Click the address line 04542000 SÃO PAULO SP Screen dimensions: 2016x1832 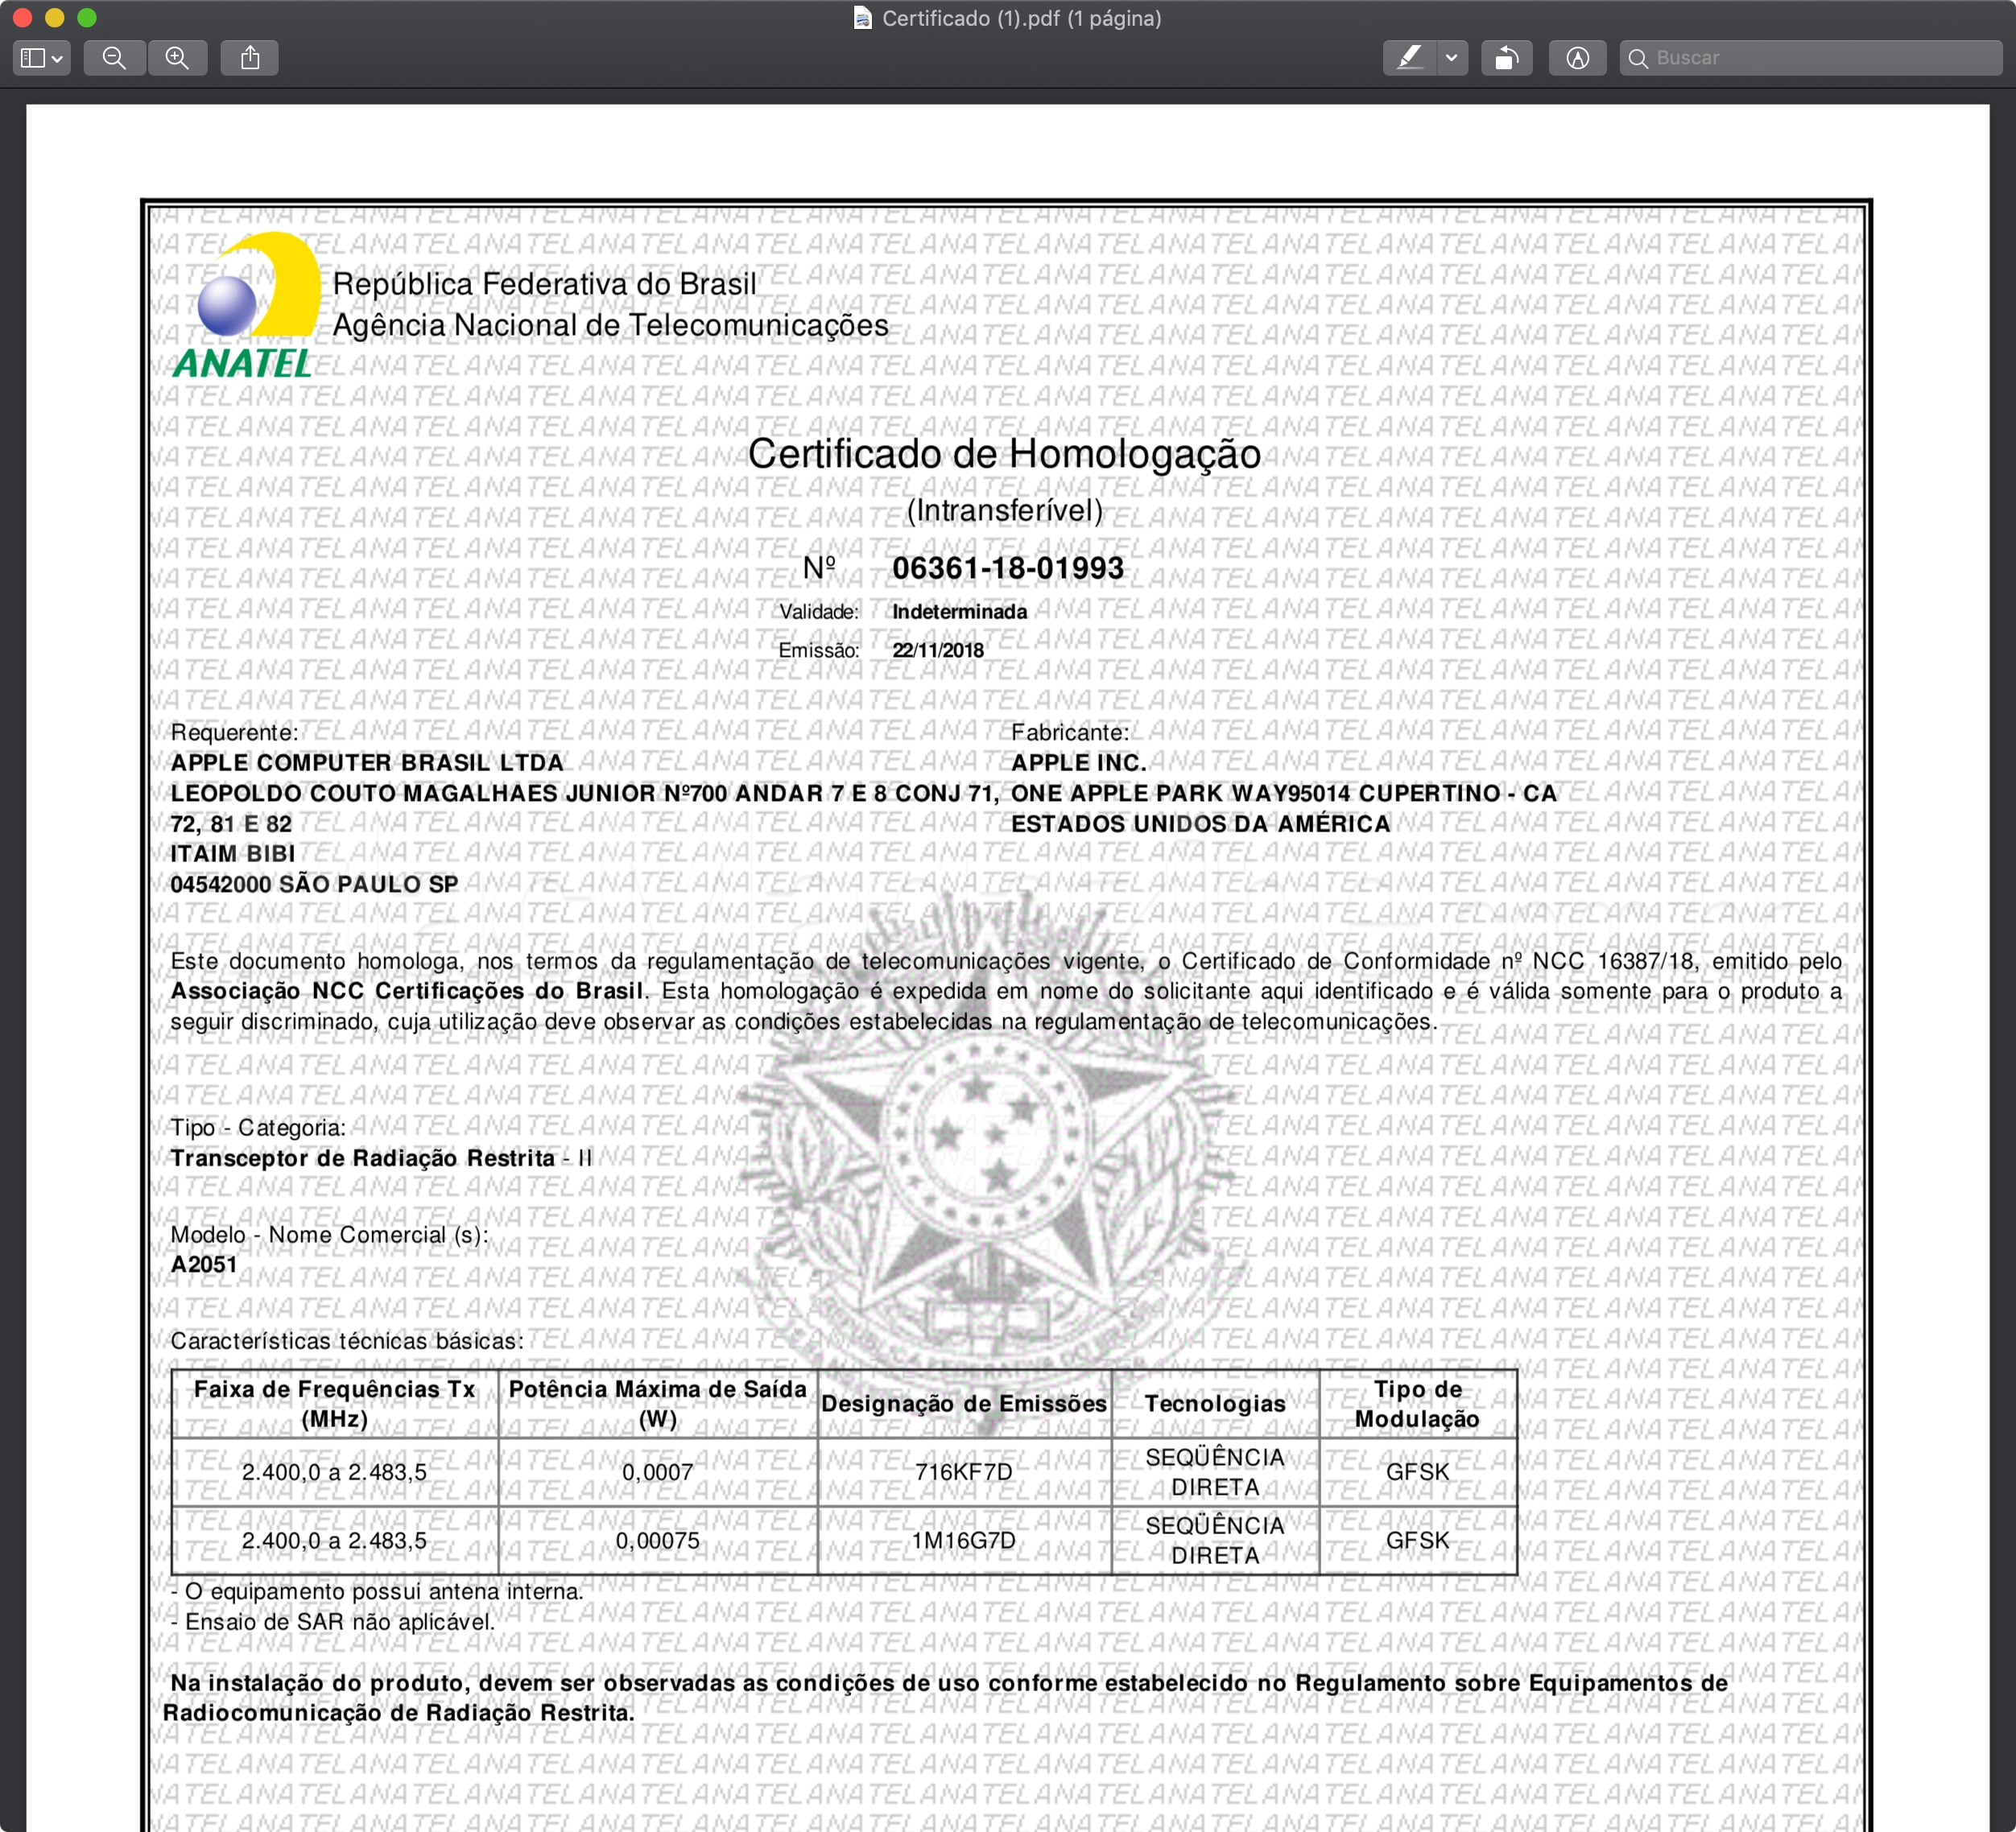coord(314,884)
